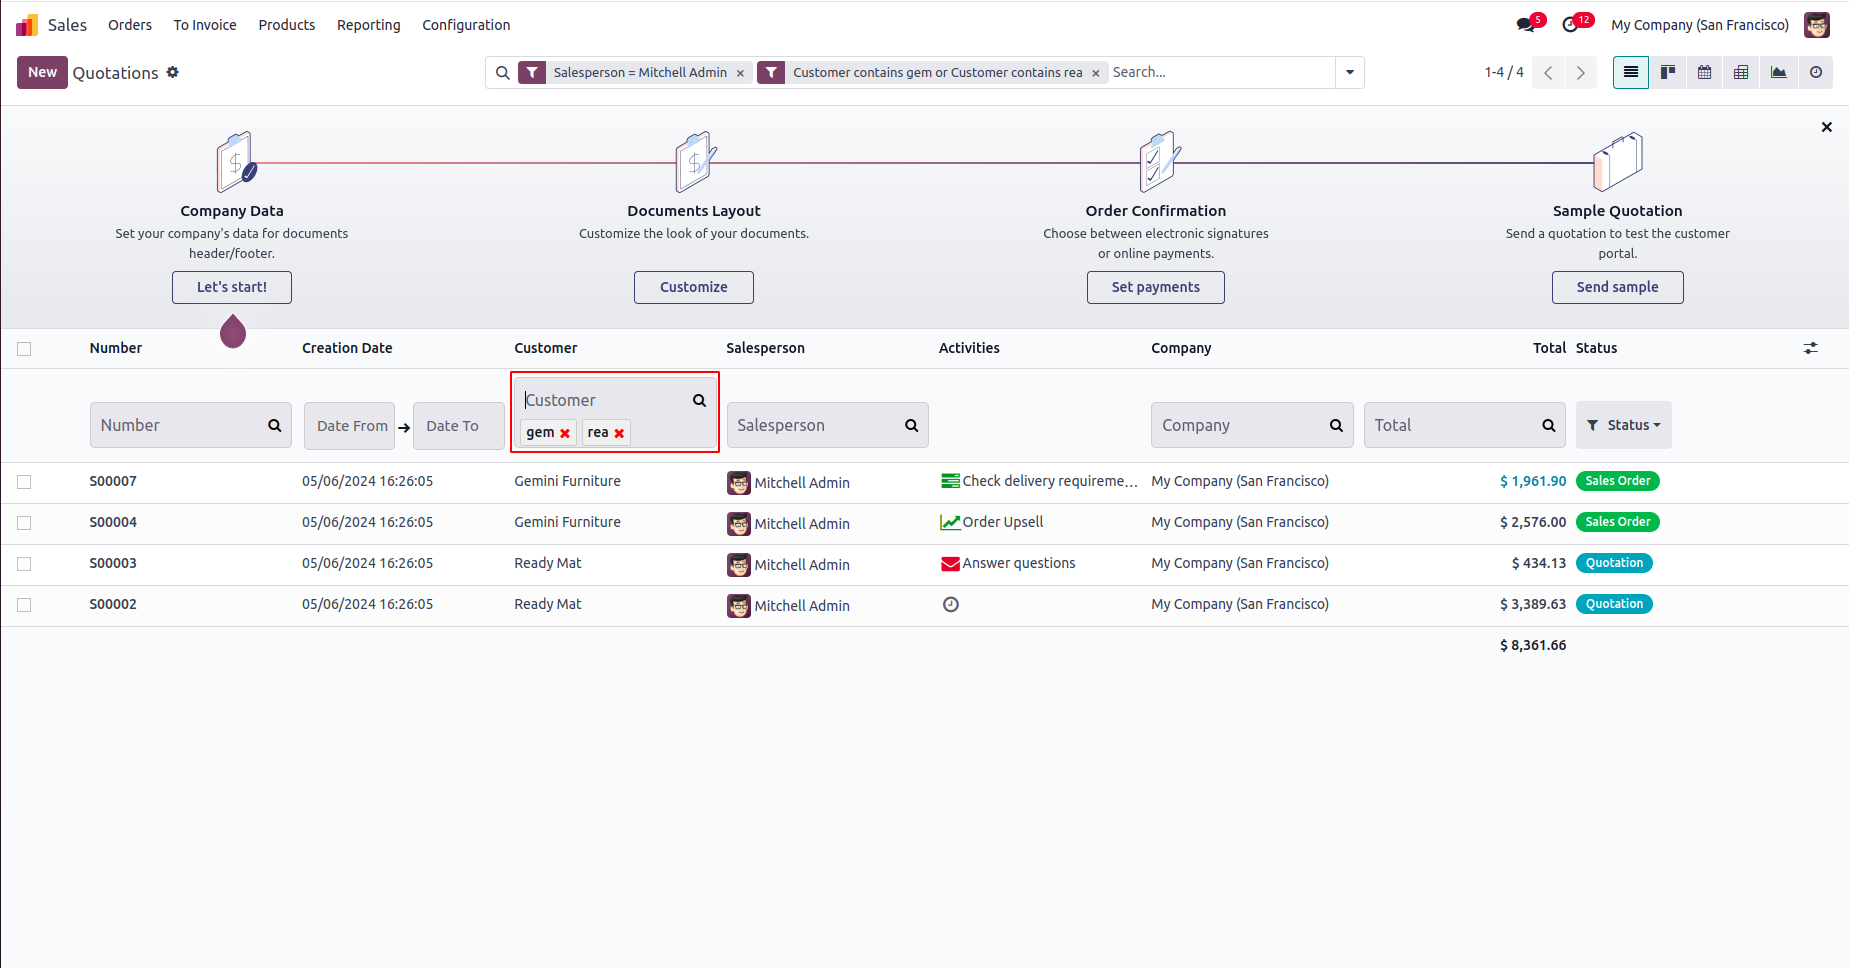This screenshot has width=1849, height=968.
Task: Open the Configuration menu
Action: coord(466,25)
